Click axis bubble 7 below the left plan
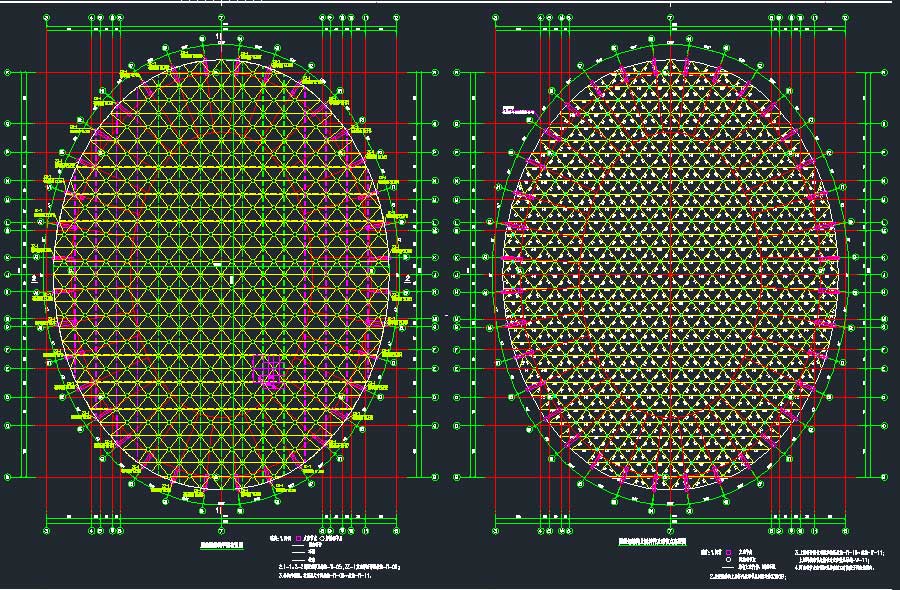Image resolution: width=900 pixels, height=590 pixels. click(221, 531)
